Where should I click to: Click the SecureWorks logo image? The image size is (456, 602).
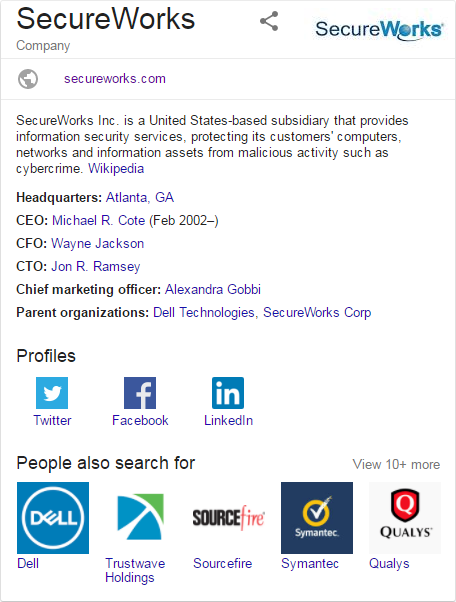(379, 30)
